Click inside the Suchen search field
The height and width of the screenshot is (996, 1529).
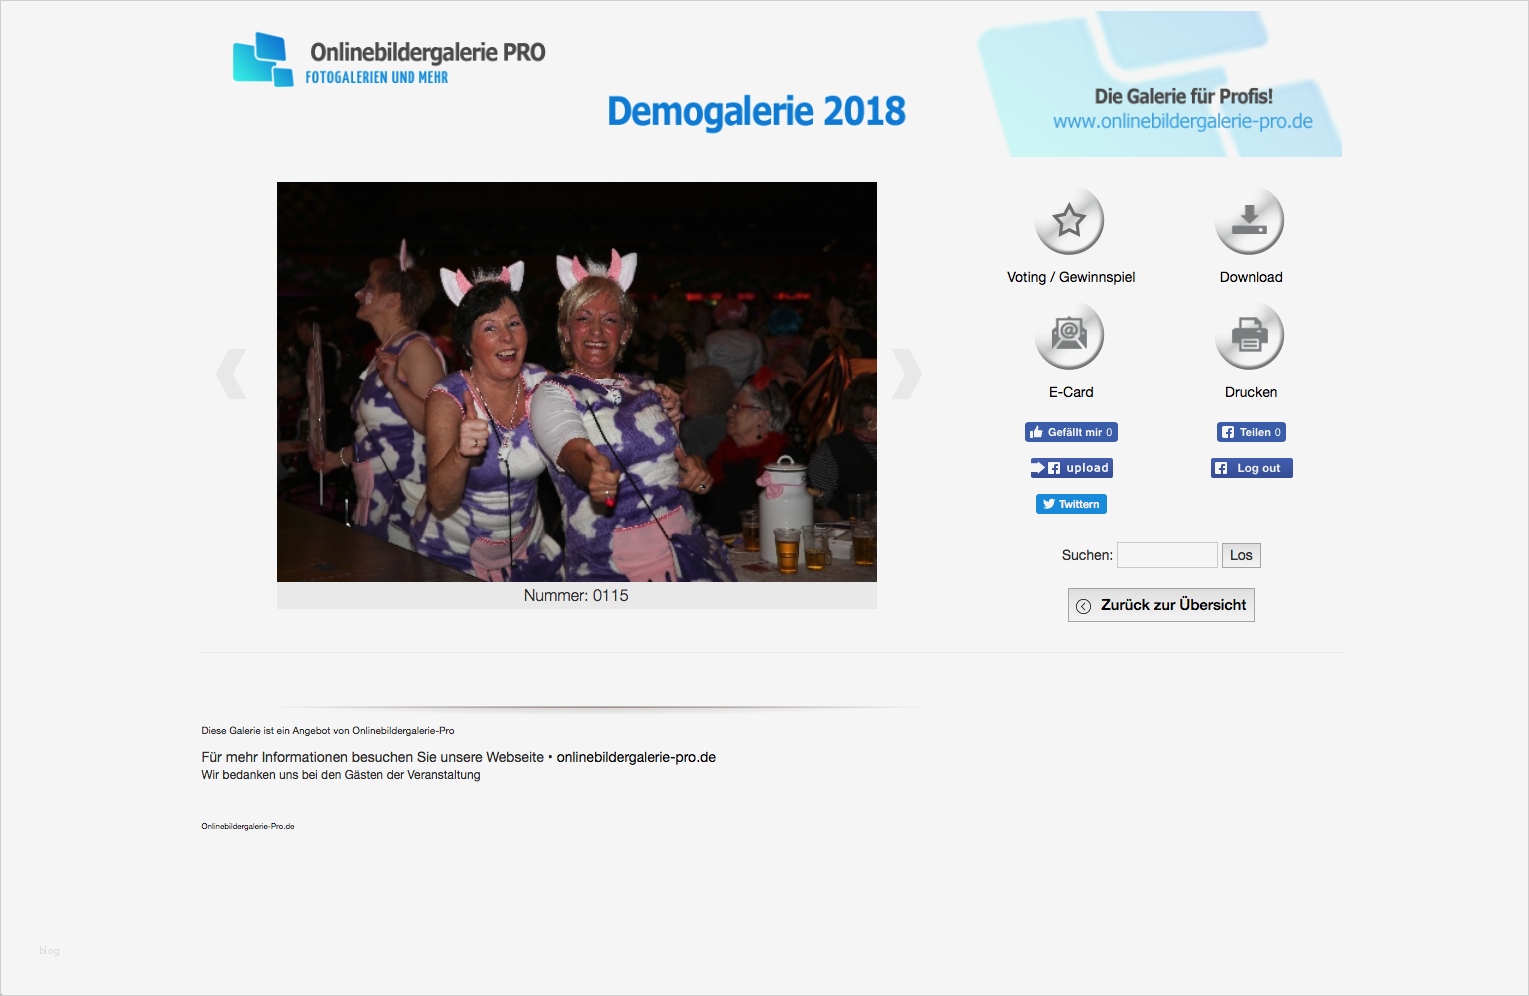1166,554
